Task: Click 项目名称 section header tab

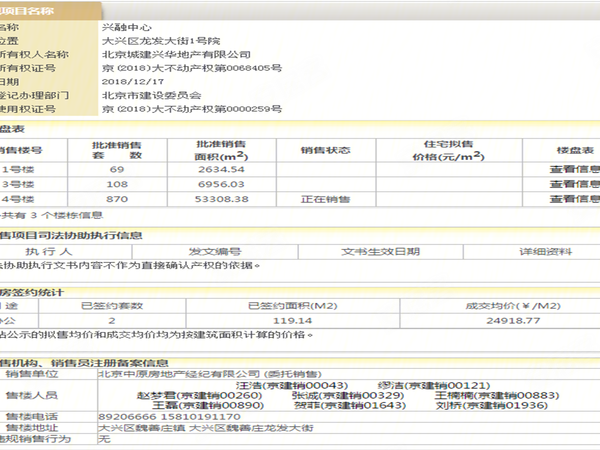Action: pos(50,11)
